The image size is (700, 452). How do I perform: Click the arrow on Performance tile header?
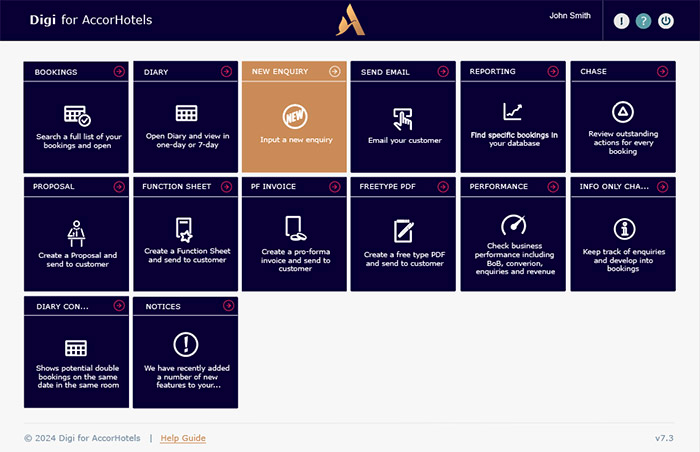click(553, 187)
